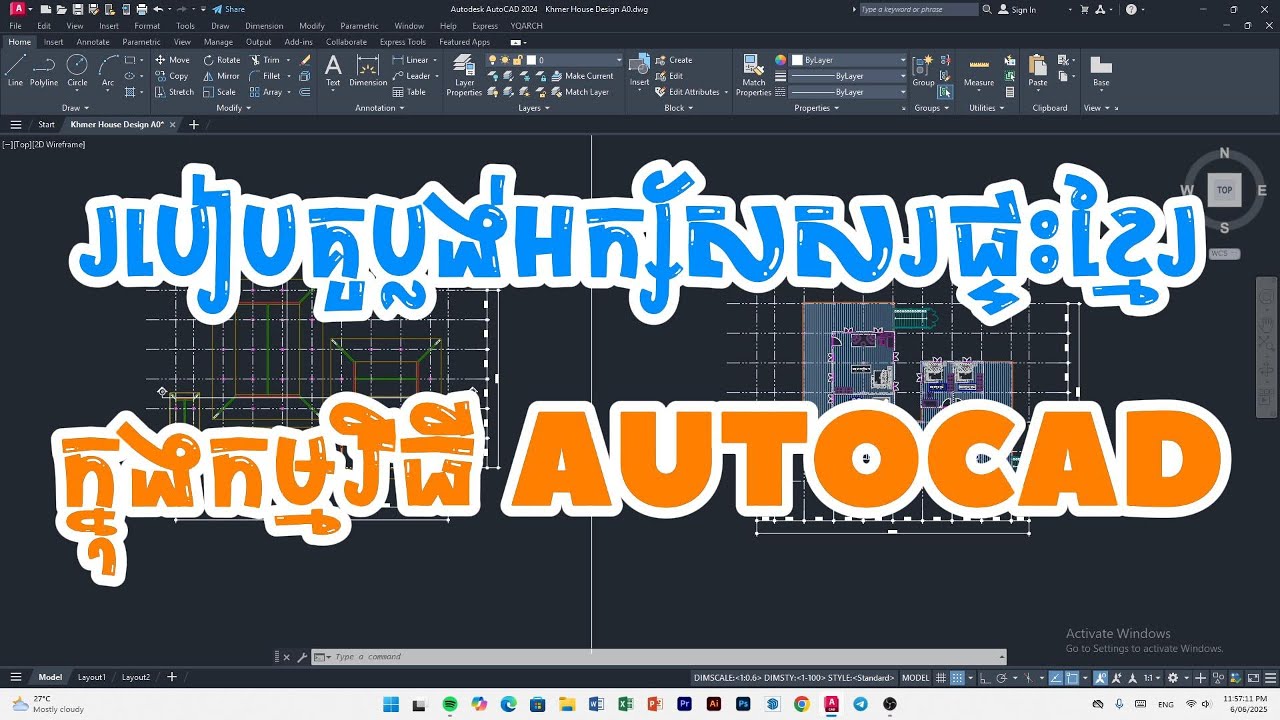Click the Mirror tool
Screen dimensions: 1280x720
(221, 76)
